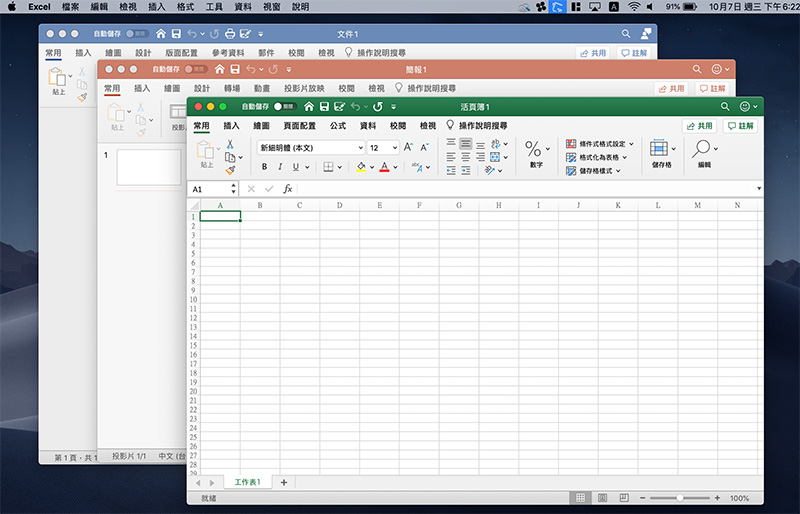Click the red font color A swatch
The width and height of the screenshot is (800, 514).
click(384, 167)
